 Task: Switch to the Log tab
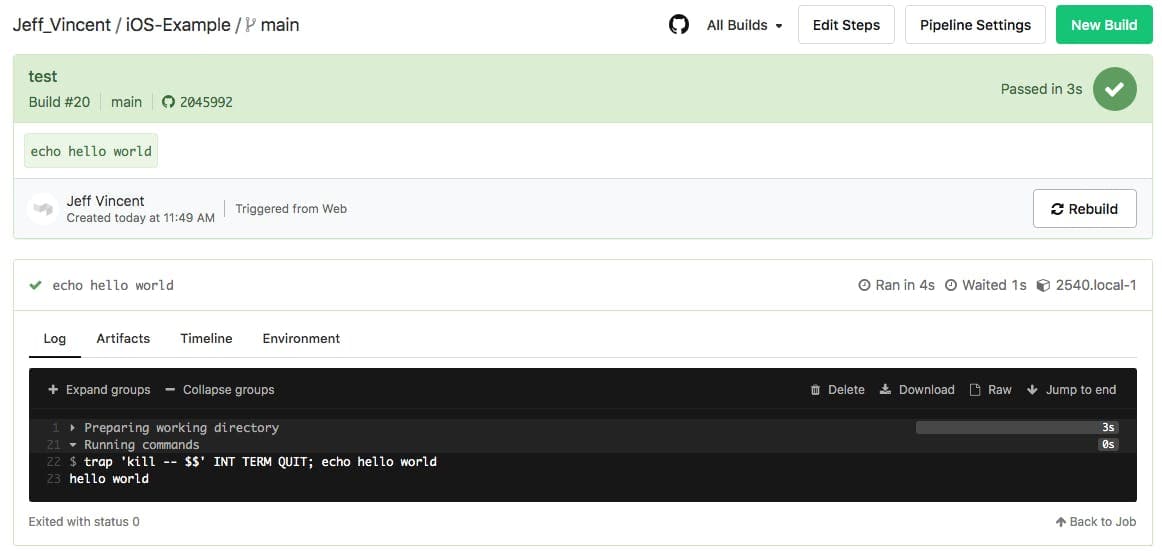pos(55,338)
